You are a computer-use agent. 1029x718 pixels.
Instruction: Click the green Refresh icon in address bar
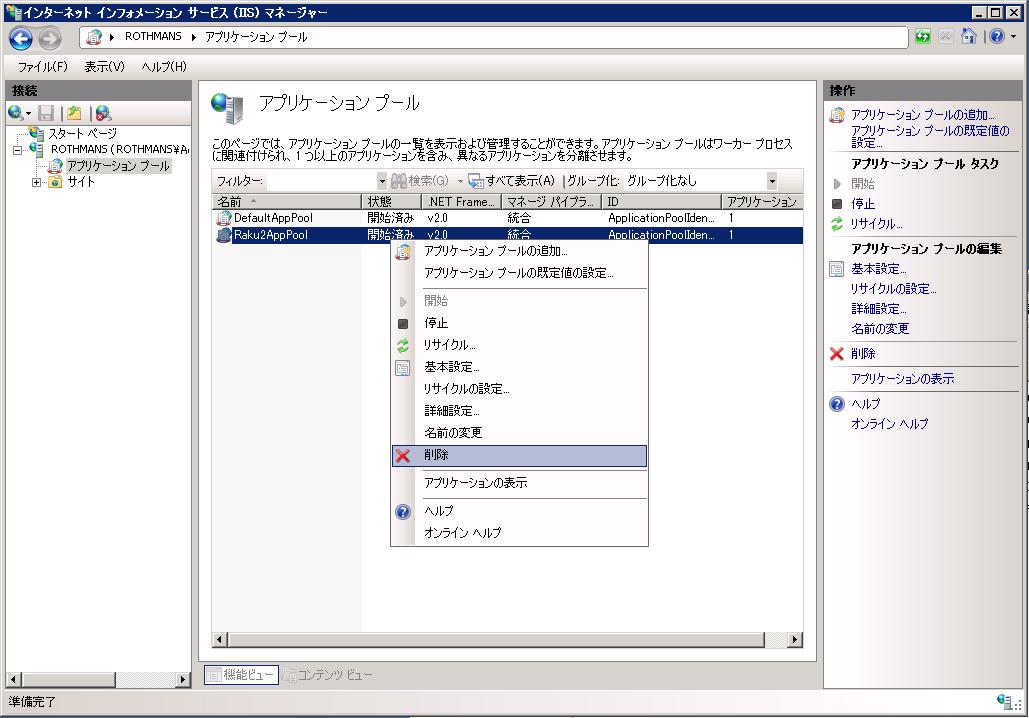click(x=923, y=37)
